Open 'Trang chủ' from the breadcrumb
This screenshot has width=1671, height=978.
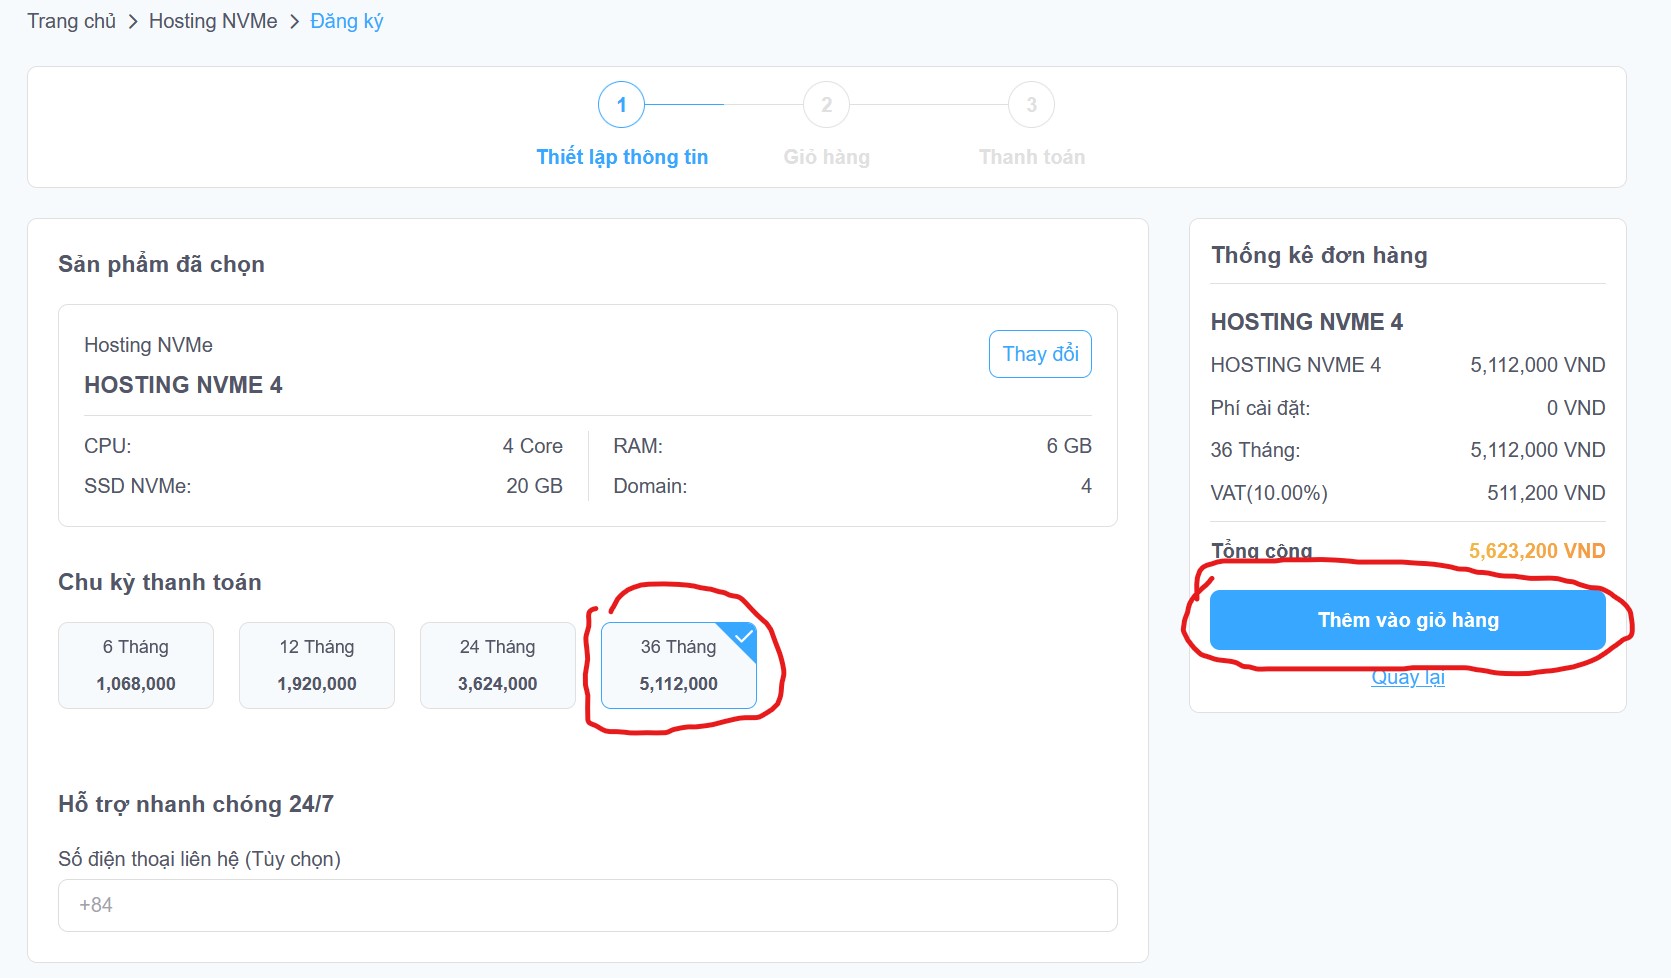[70, 20]
